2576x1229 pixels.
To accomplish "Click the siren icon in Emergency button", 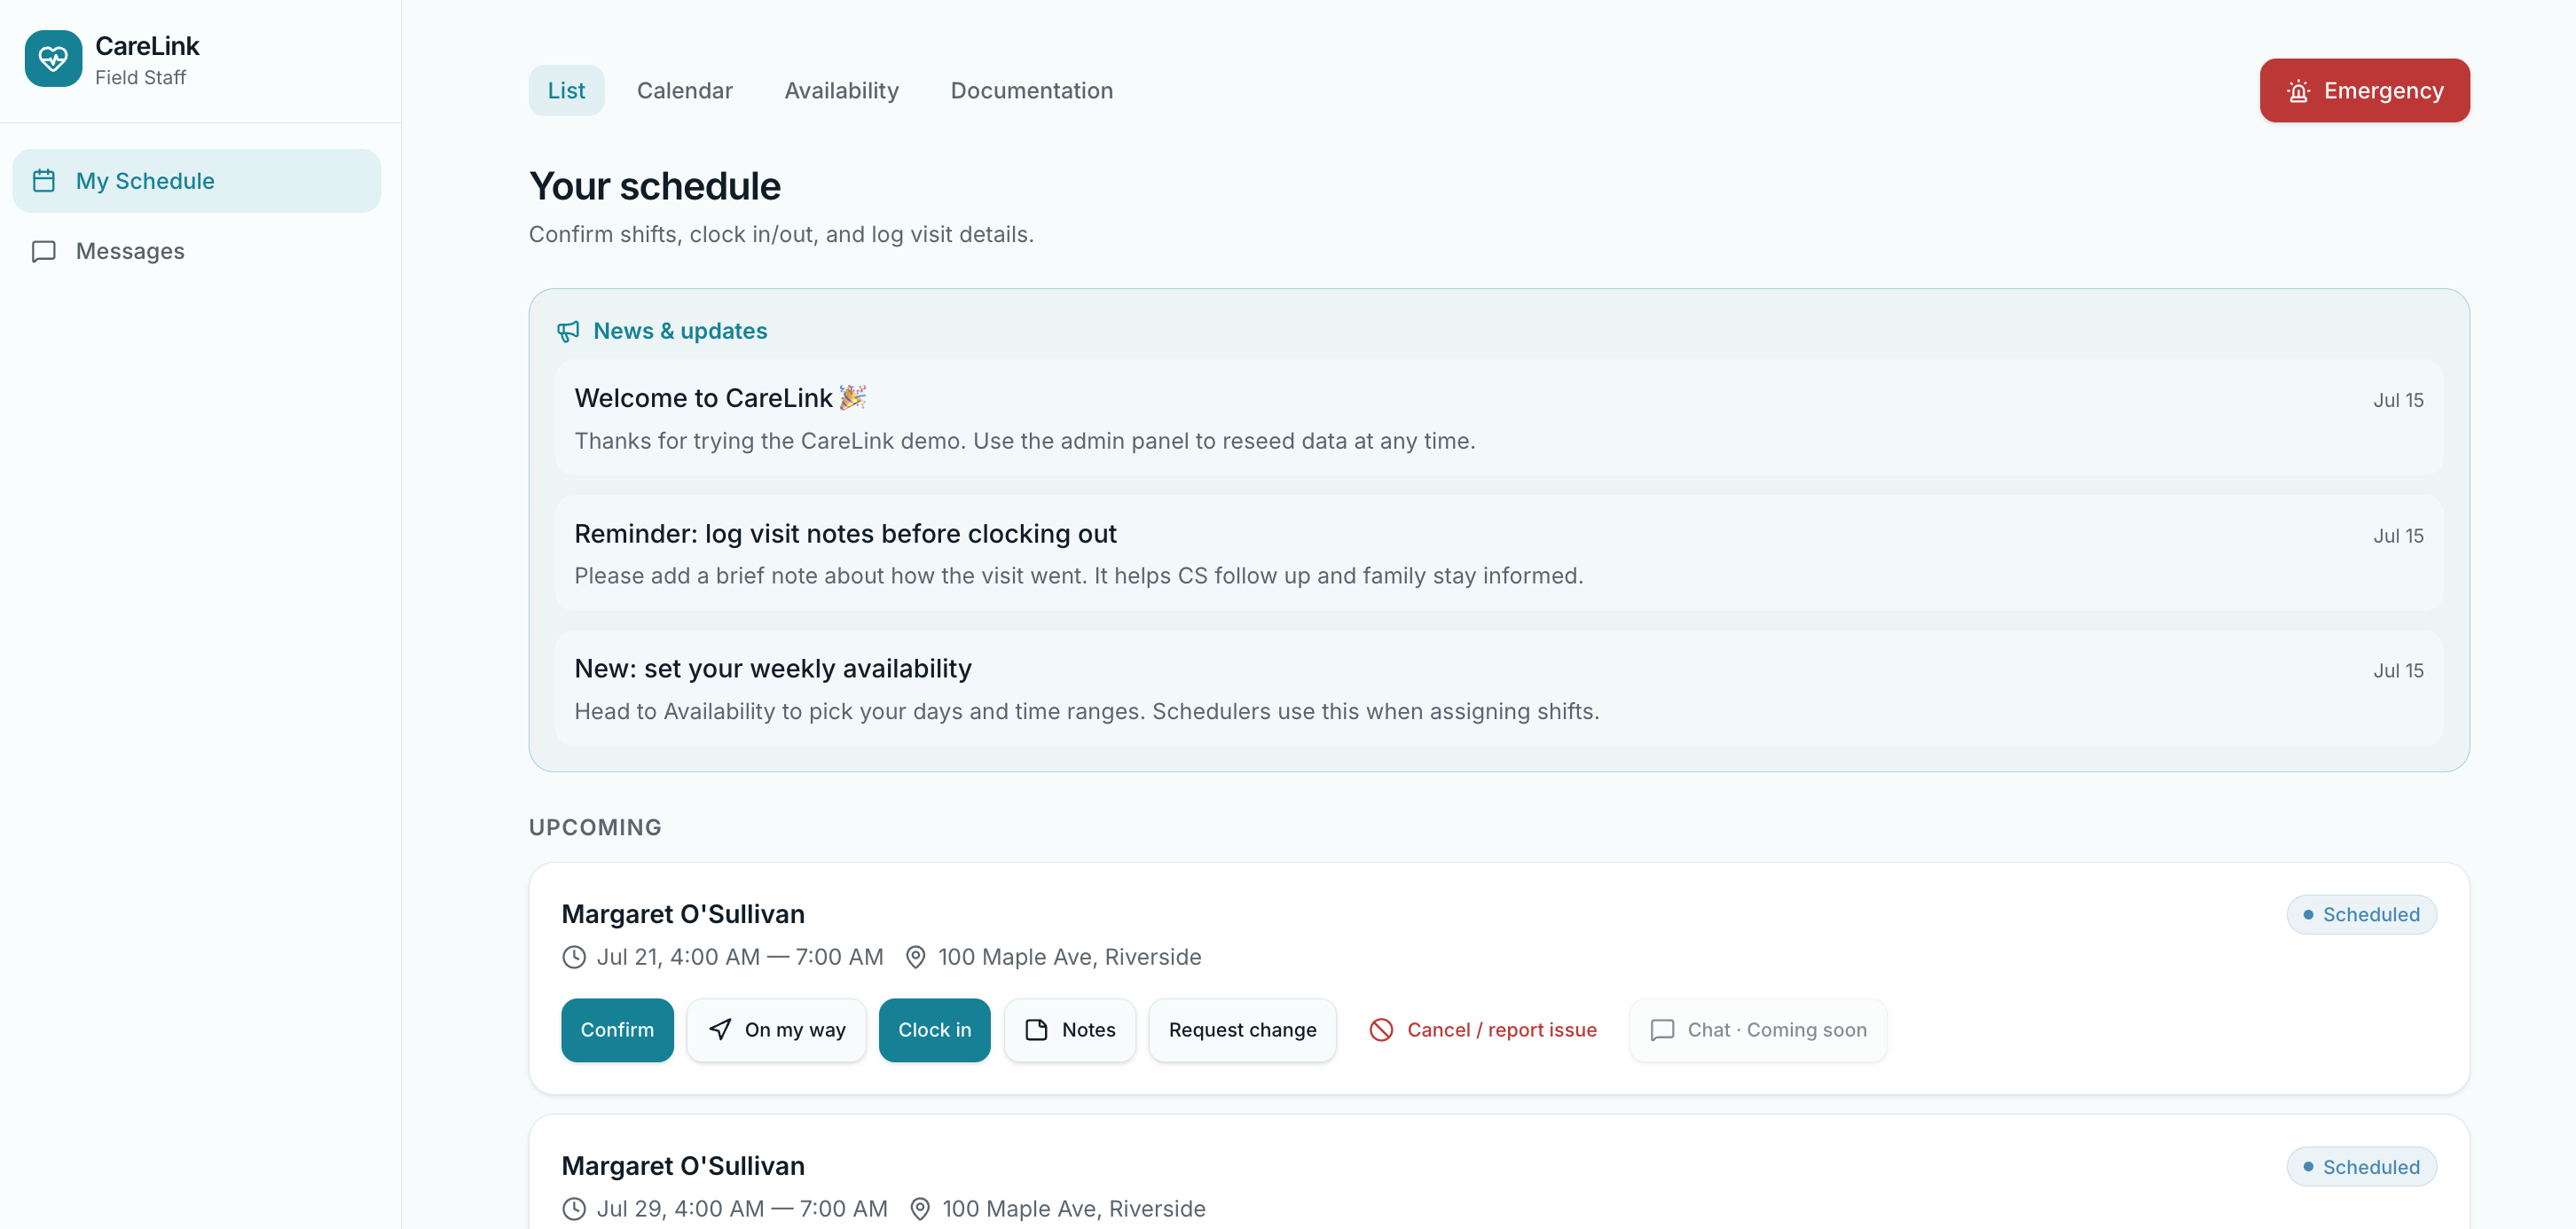I will pos(2298,91).
